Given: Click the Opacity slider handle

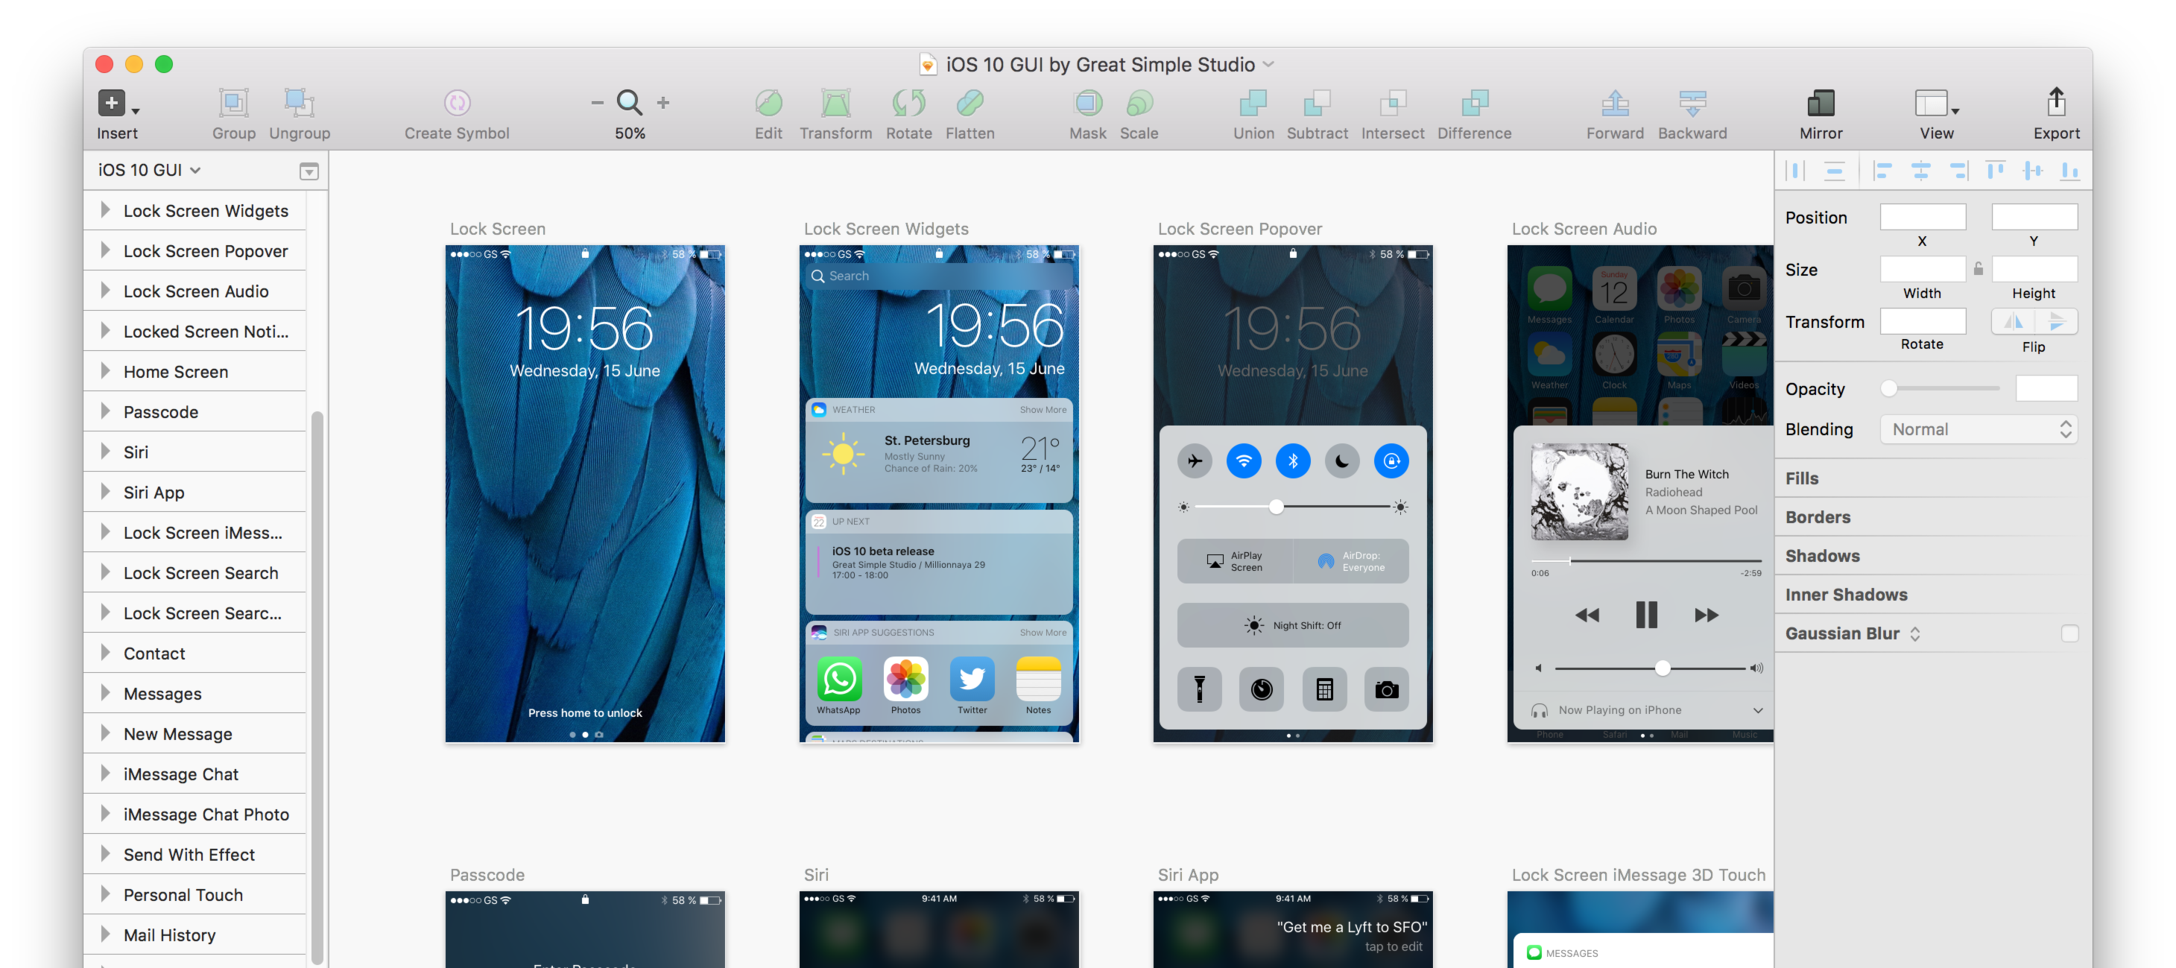Looking at the screenshot, I should coord(1889,388).
